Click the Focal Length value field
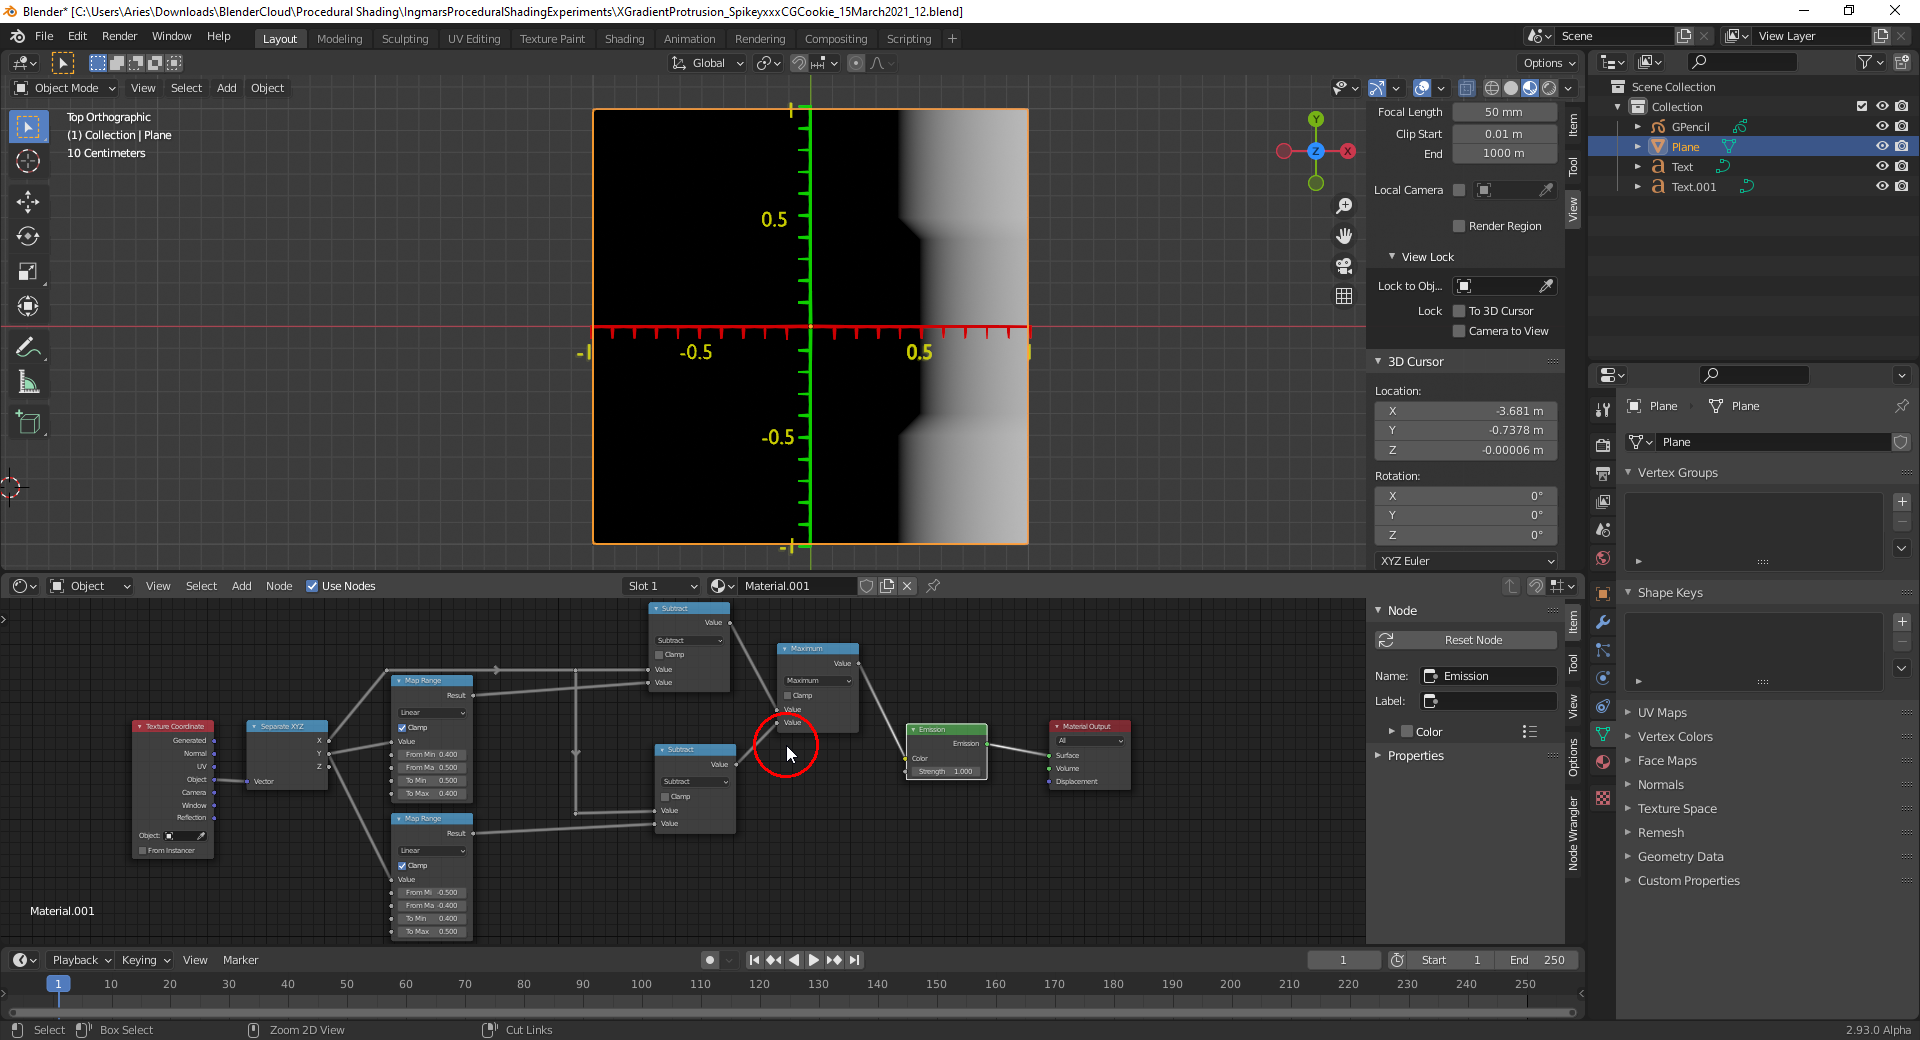 [x=1503, y=112]
